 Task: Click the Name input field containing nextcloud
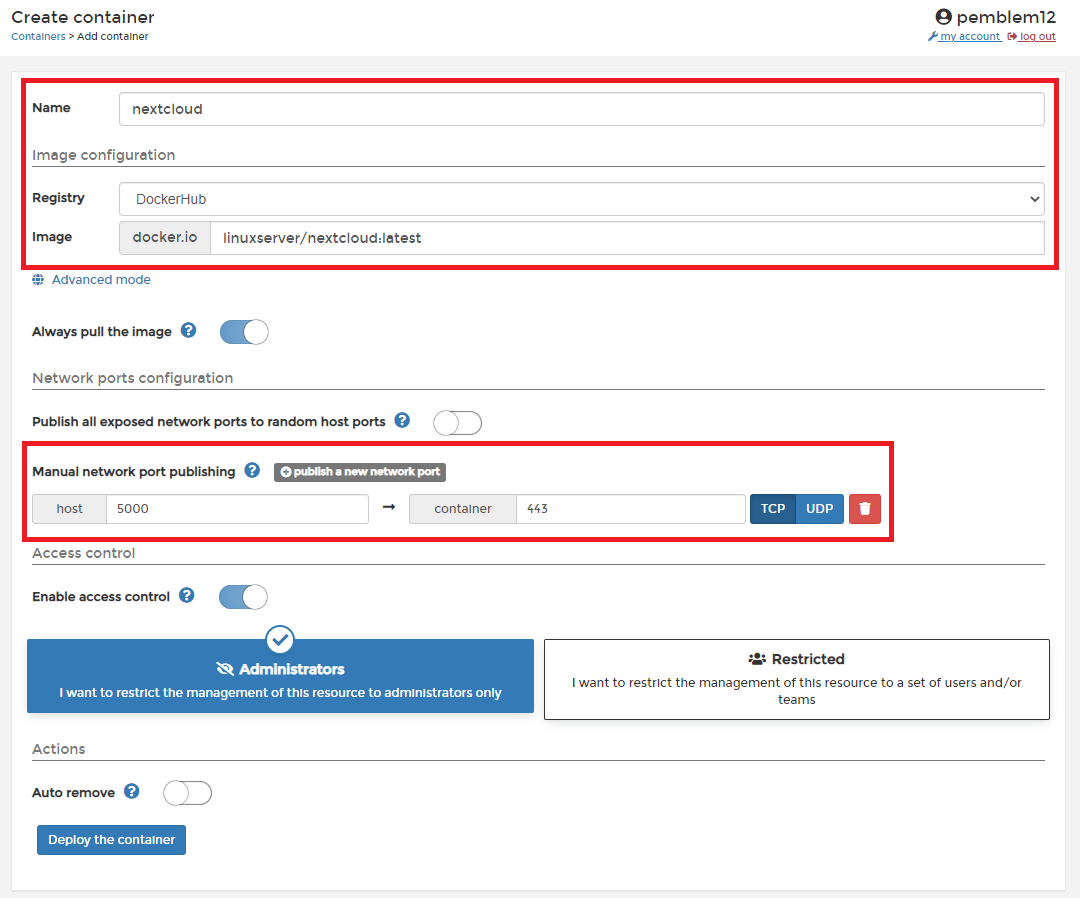(581, 109)
